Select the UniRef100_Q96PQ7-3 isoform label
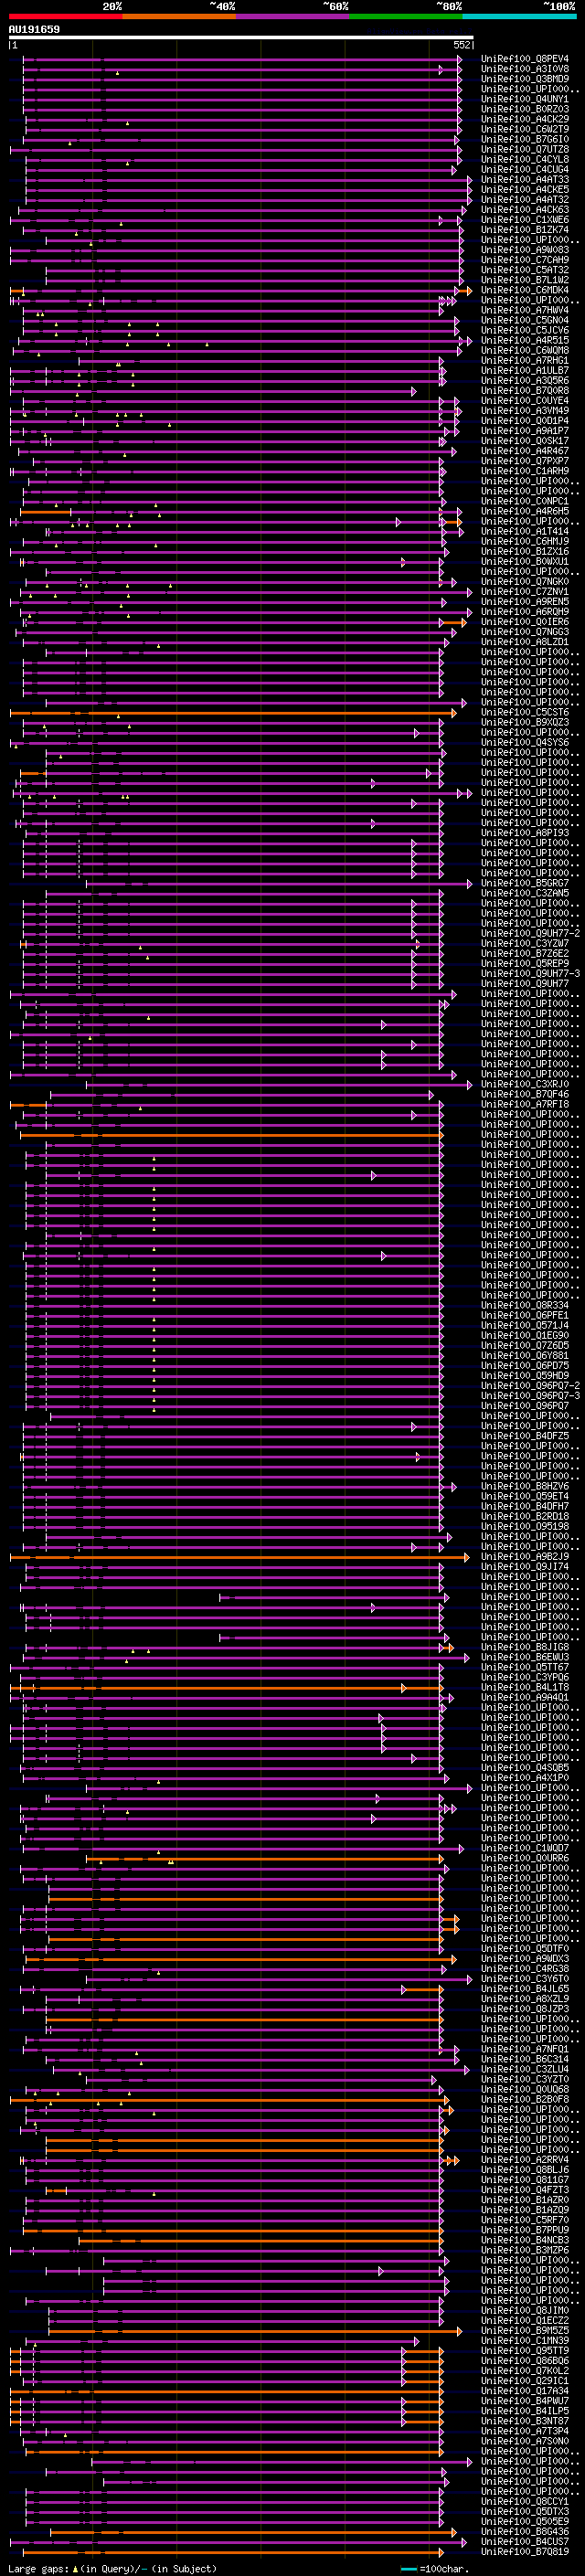The image size is (585, 2576). 530,1397
